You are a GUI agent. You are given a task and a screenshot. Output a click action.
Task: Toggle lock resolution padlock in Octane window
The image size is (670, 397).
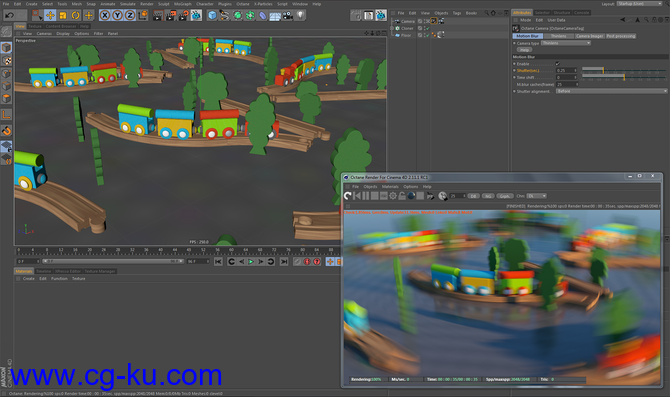pyautogui.click(x=402, y=196)
